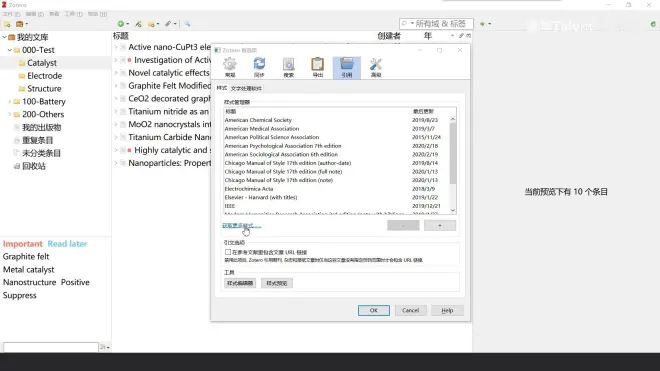Select the Cite preferences pane (folder icon)
This screenshot has width=660, height=371.
[346, 67]
